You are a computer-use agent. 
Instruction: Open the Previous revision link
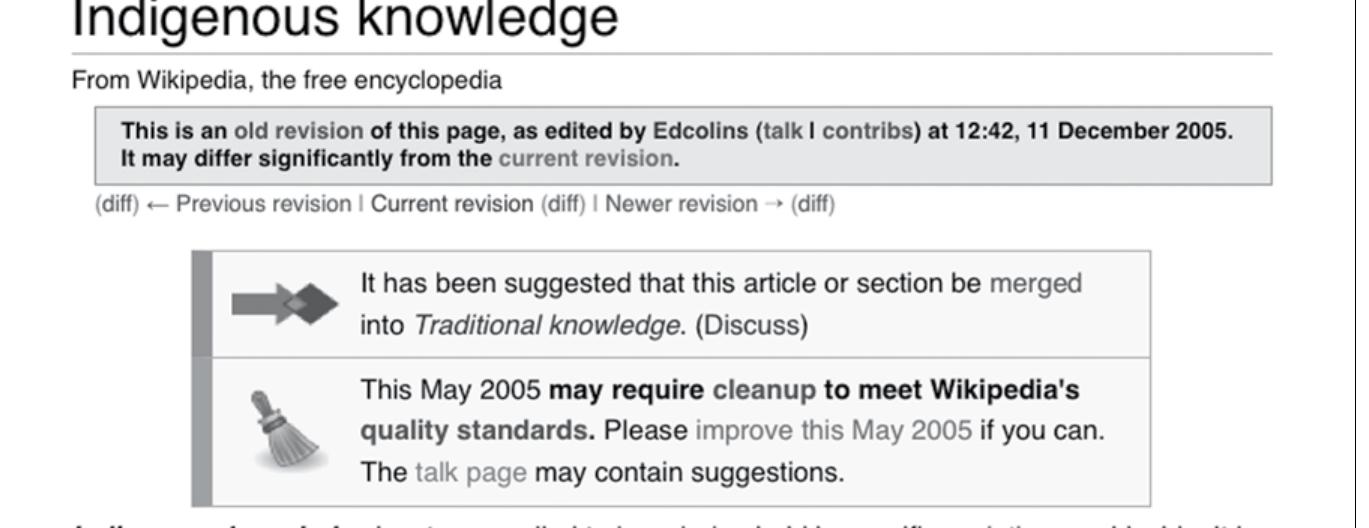click(x=263, y=204)
